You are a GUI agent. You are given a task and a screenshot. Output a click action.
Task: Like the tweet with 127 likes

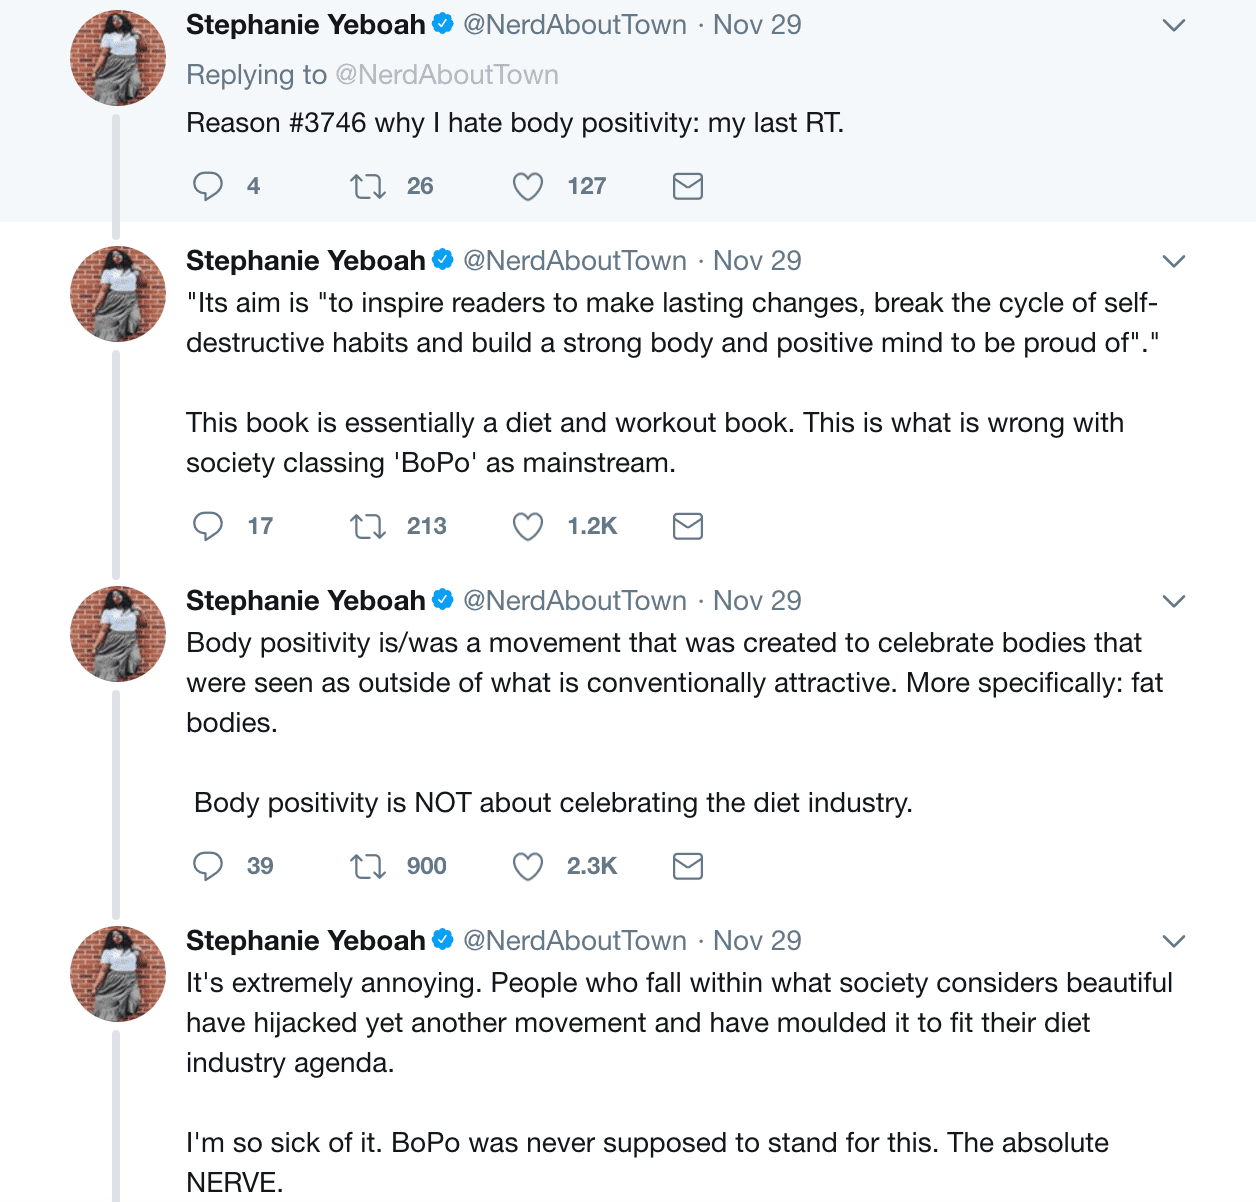pos(528,186)
